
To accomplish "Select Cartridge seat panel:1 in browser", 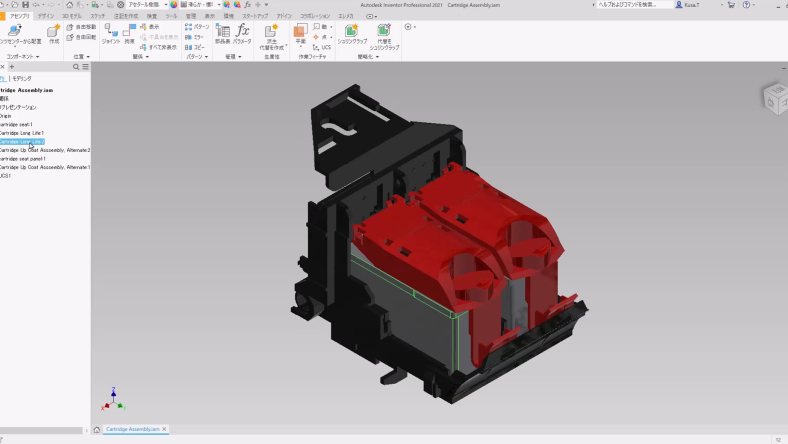I will pyautogui.click(x=23, y=158).
